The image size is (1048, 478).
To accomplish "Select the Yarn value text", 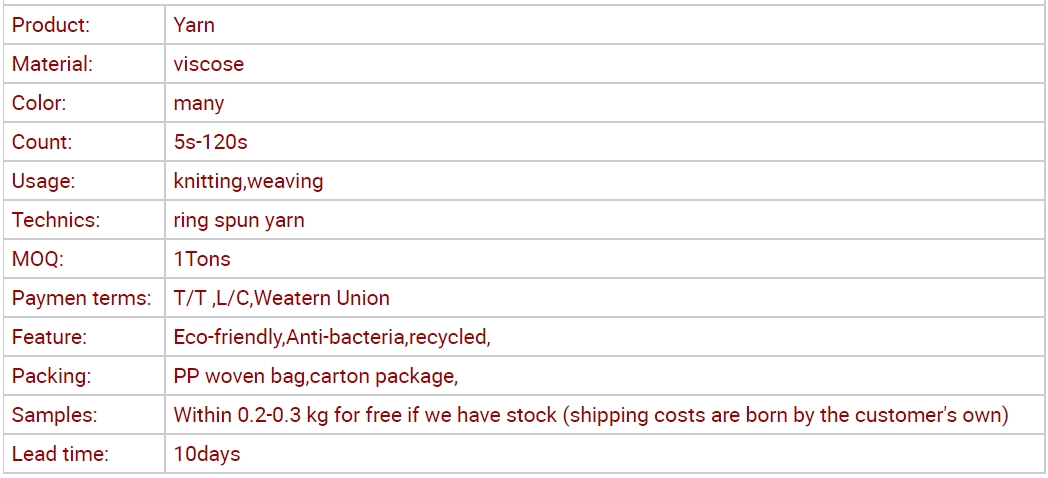I will (194, 25).
